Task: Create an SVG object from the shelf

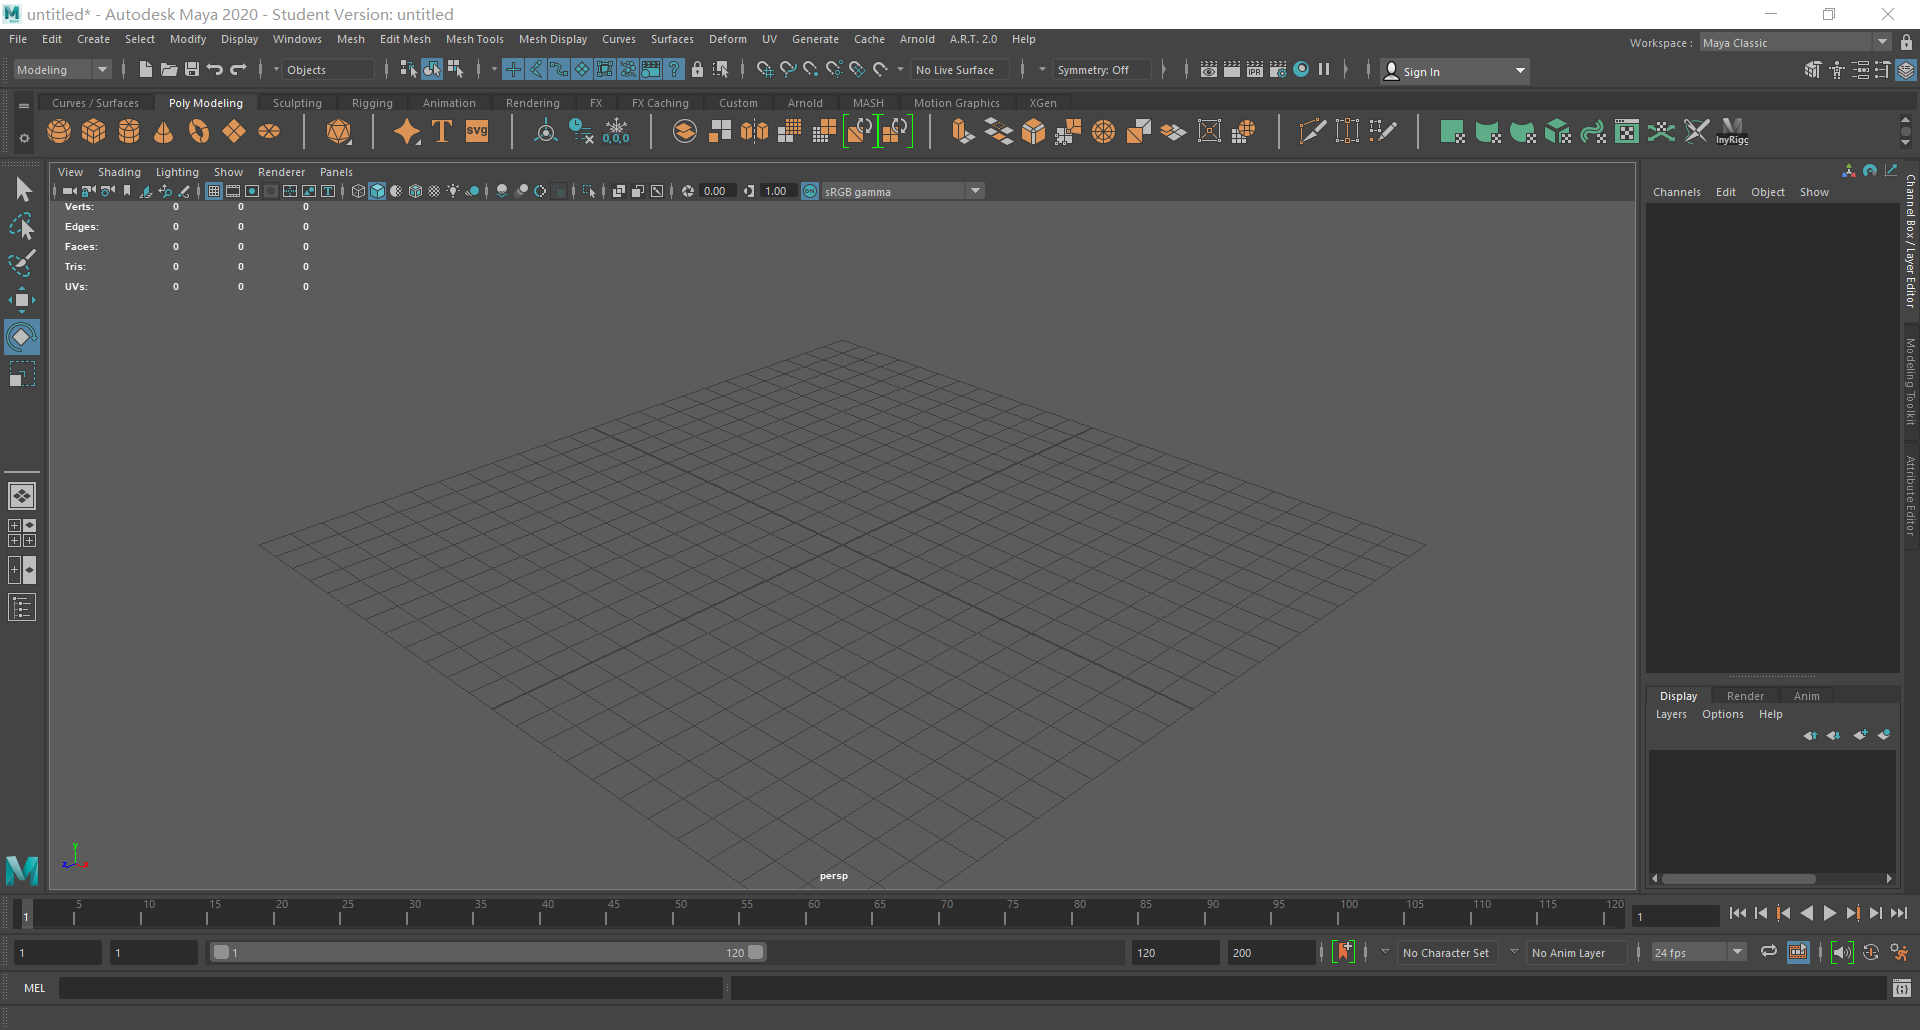Action: (477, 131)
